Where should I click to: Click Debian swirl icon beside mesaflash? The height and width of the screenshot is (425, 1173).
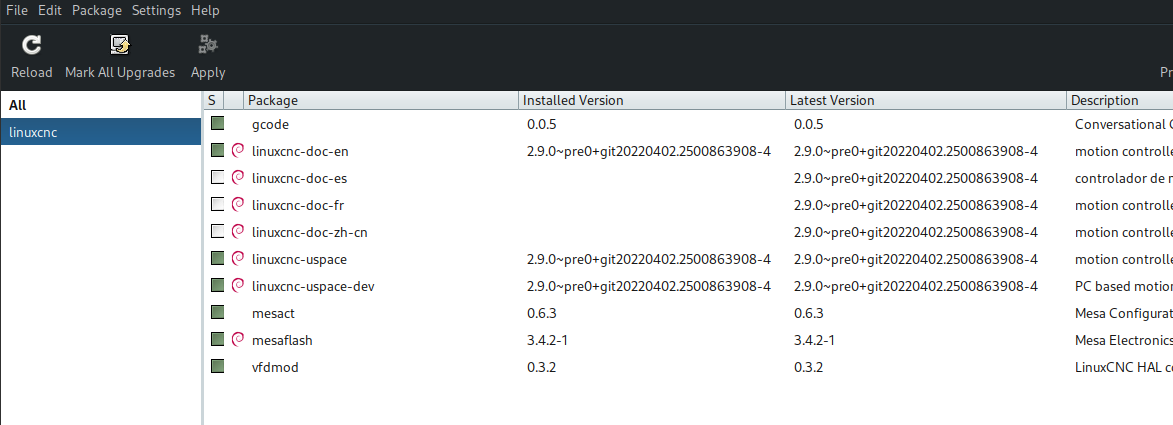238,339
